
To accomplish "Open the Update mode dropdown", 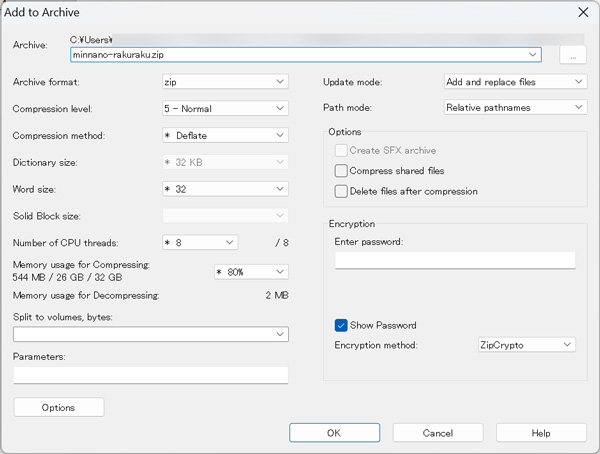I will 515,82.
